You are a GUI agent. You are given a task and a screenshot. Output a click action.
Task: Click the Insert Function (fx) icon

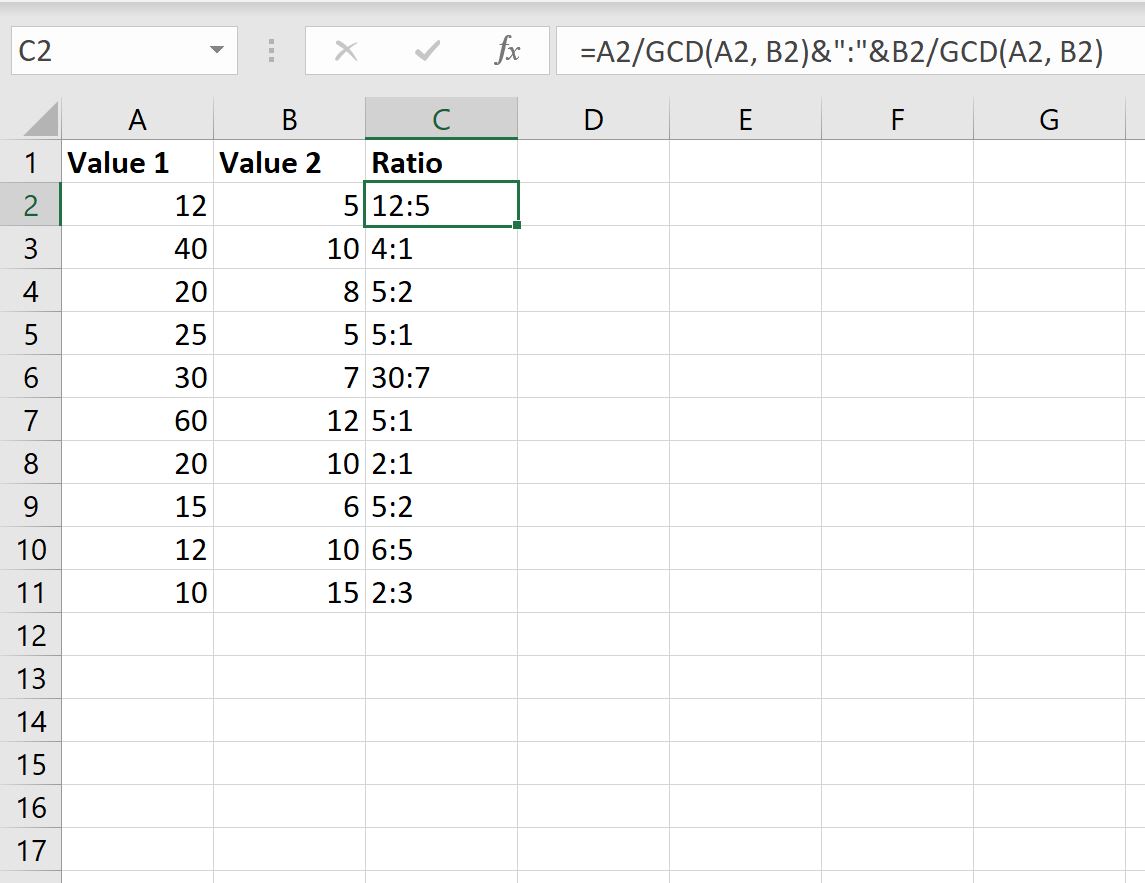click(x=510, y=52)
